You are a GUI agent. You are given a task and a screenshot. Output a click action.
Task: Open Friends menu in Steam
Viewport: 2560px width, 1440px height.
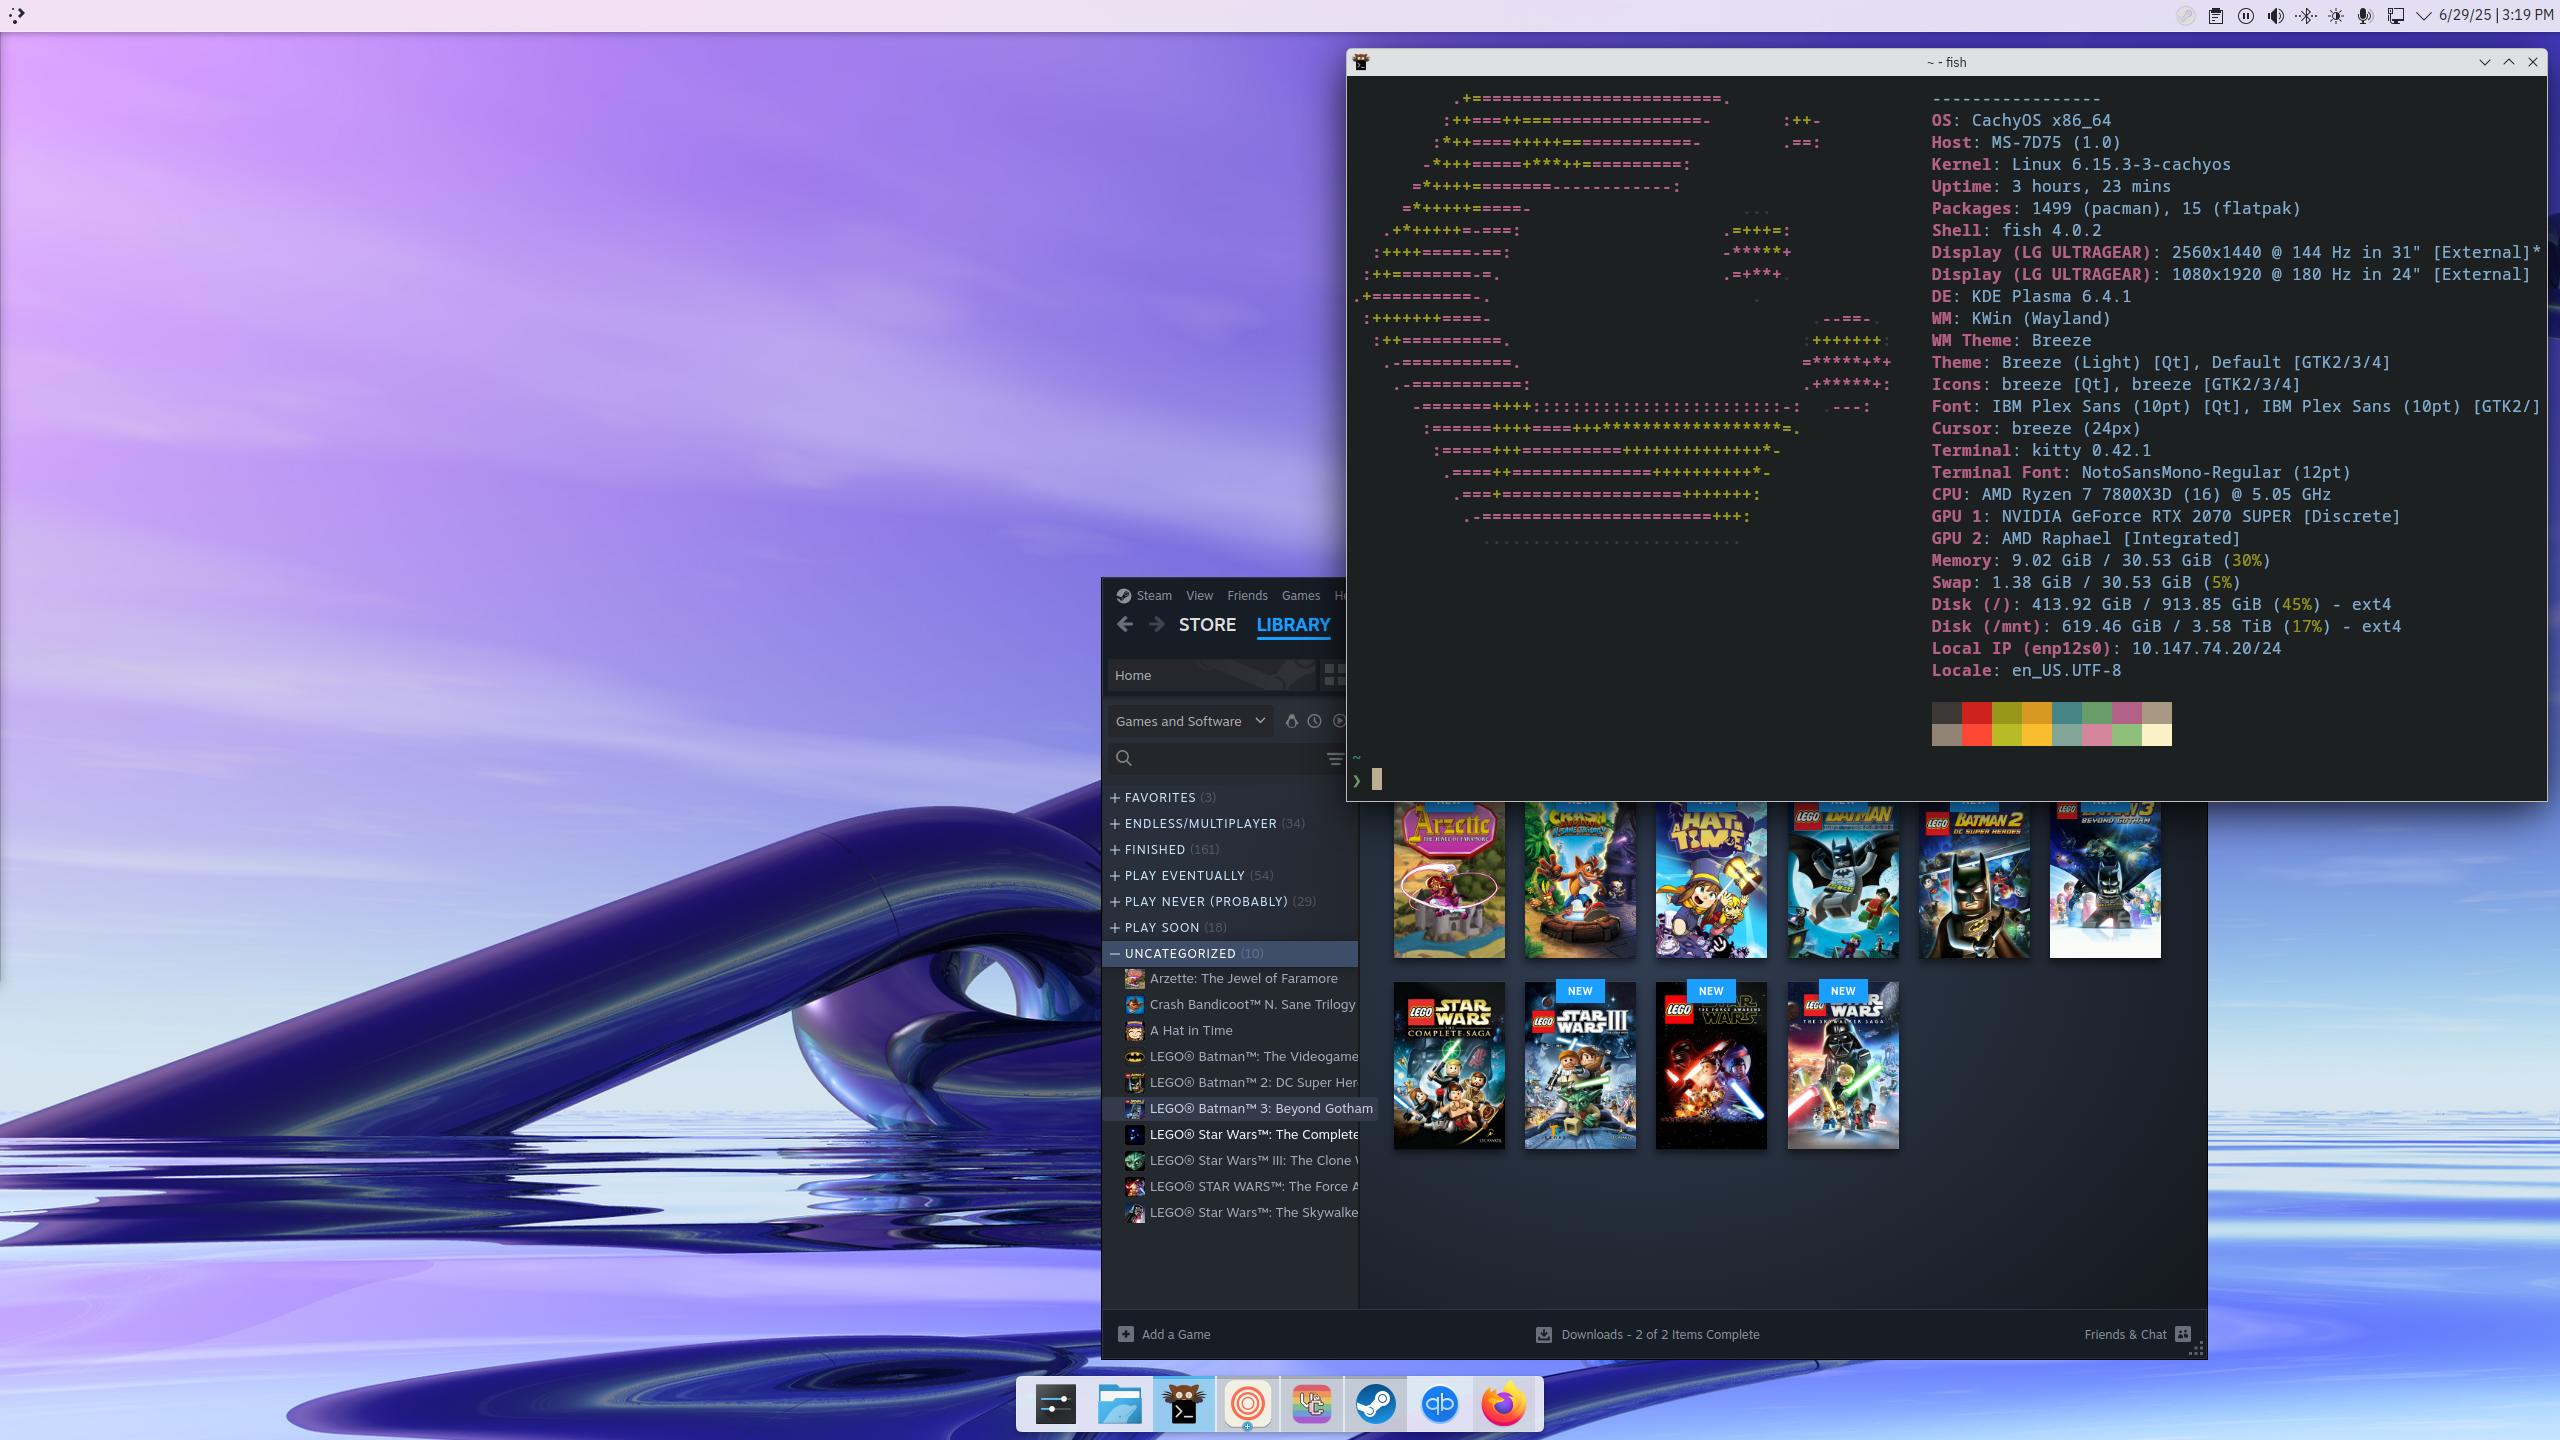[1247, 595]
